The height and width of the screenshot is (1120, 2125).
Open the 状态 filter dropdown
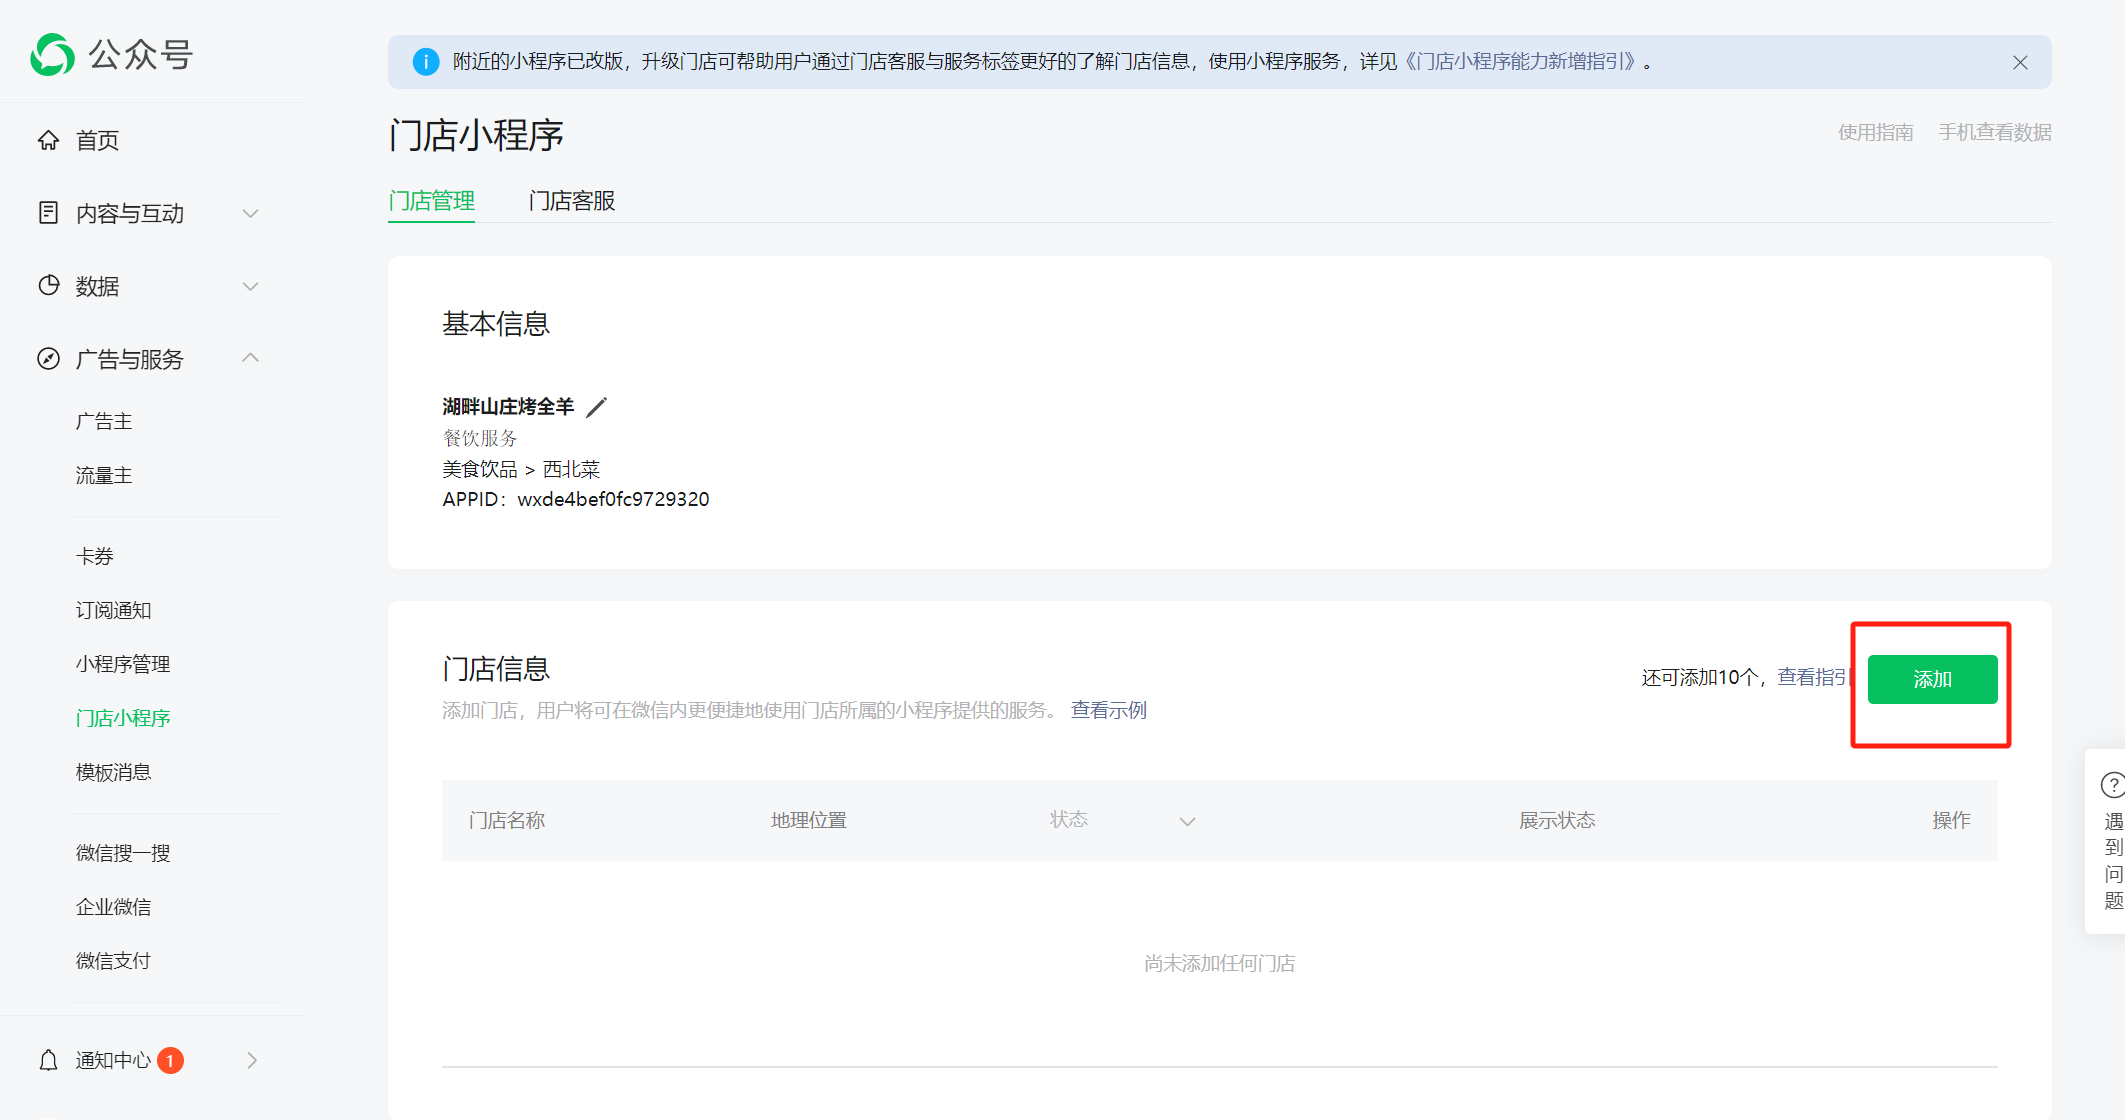[x=1187, y=821]
